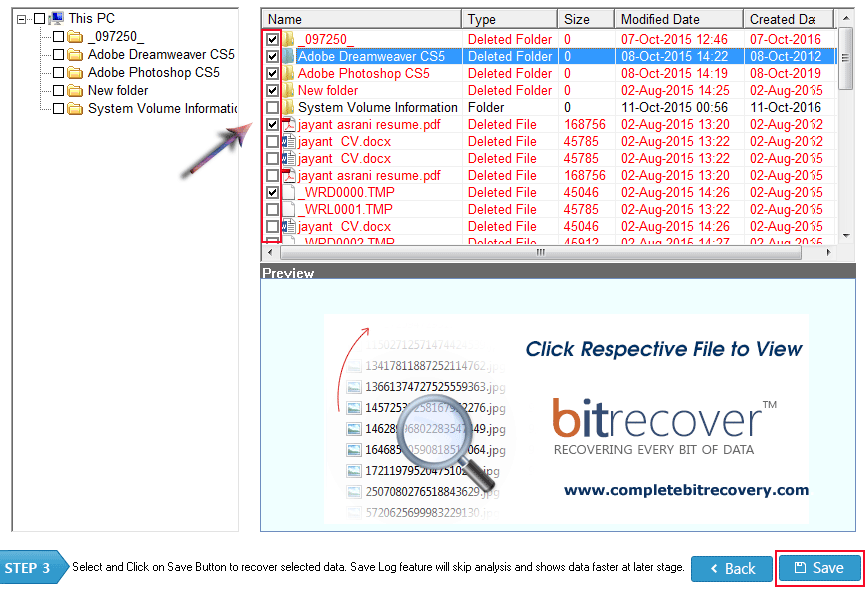Check the This PC tree checkbox
Viewport: 866px width, 591px height.
[39, 19]
